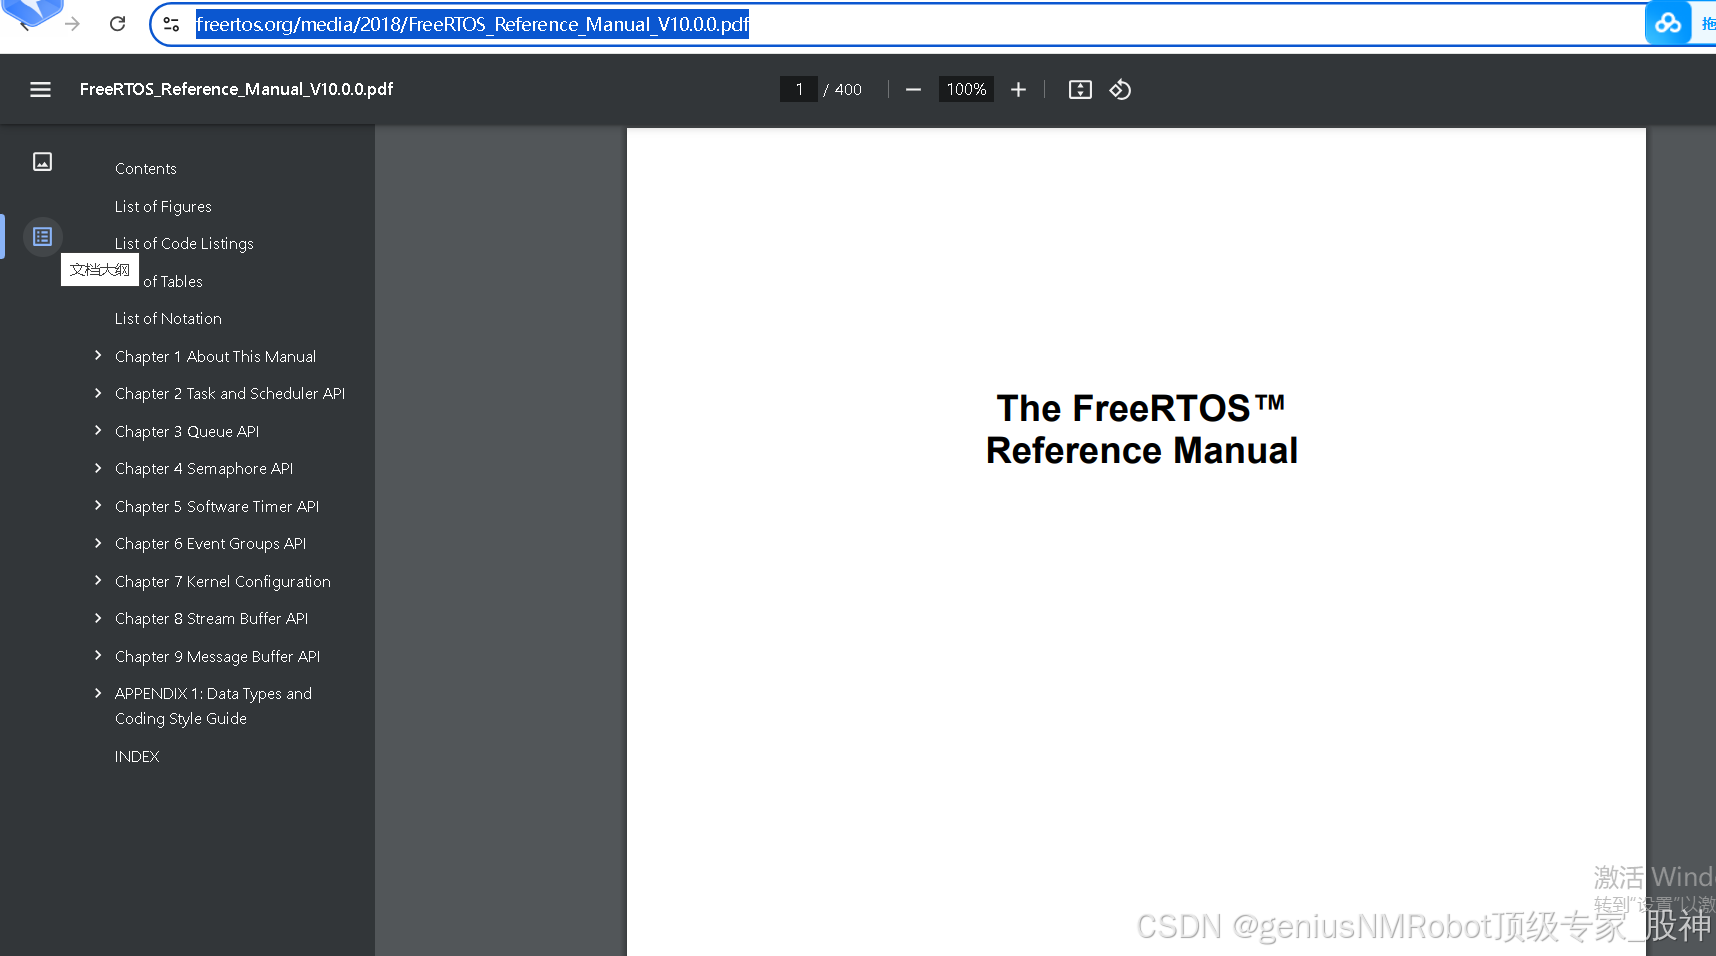
Task: Click the forward navigation arrow
Action: click(70, 23)
